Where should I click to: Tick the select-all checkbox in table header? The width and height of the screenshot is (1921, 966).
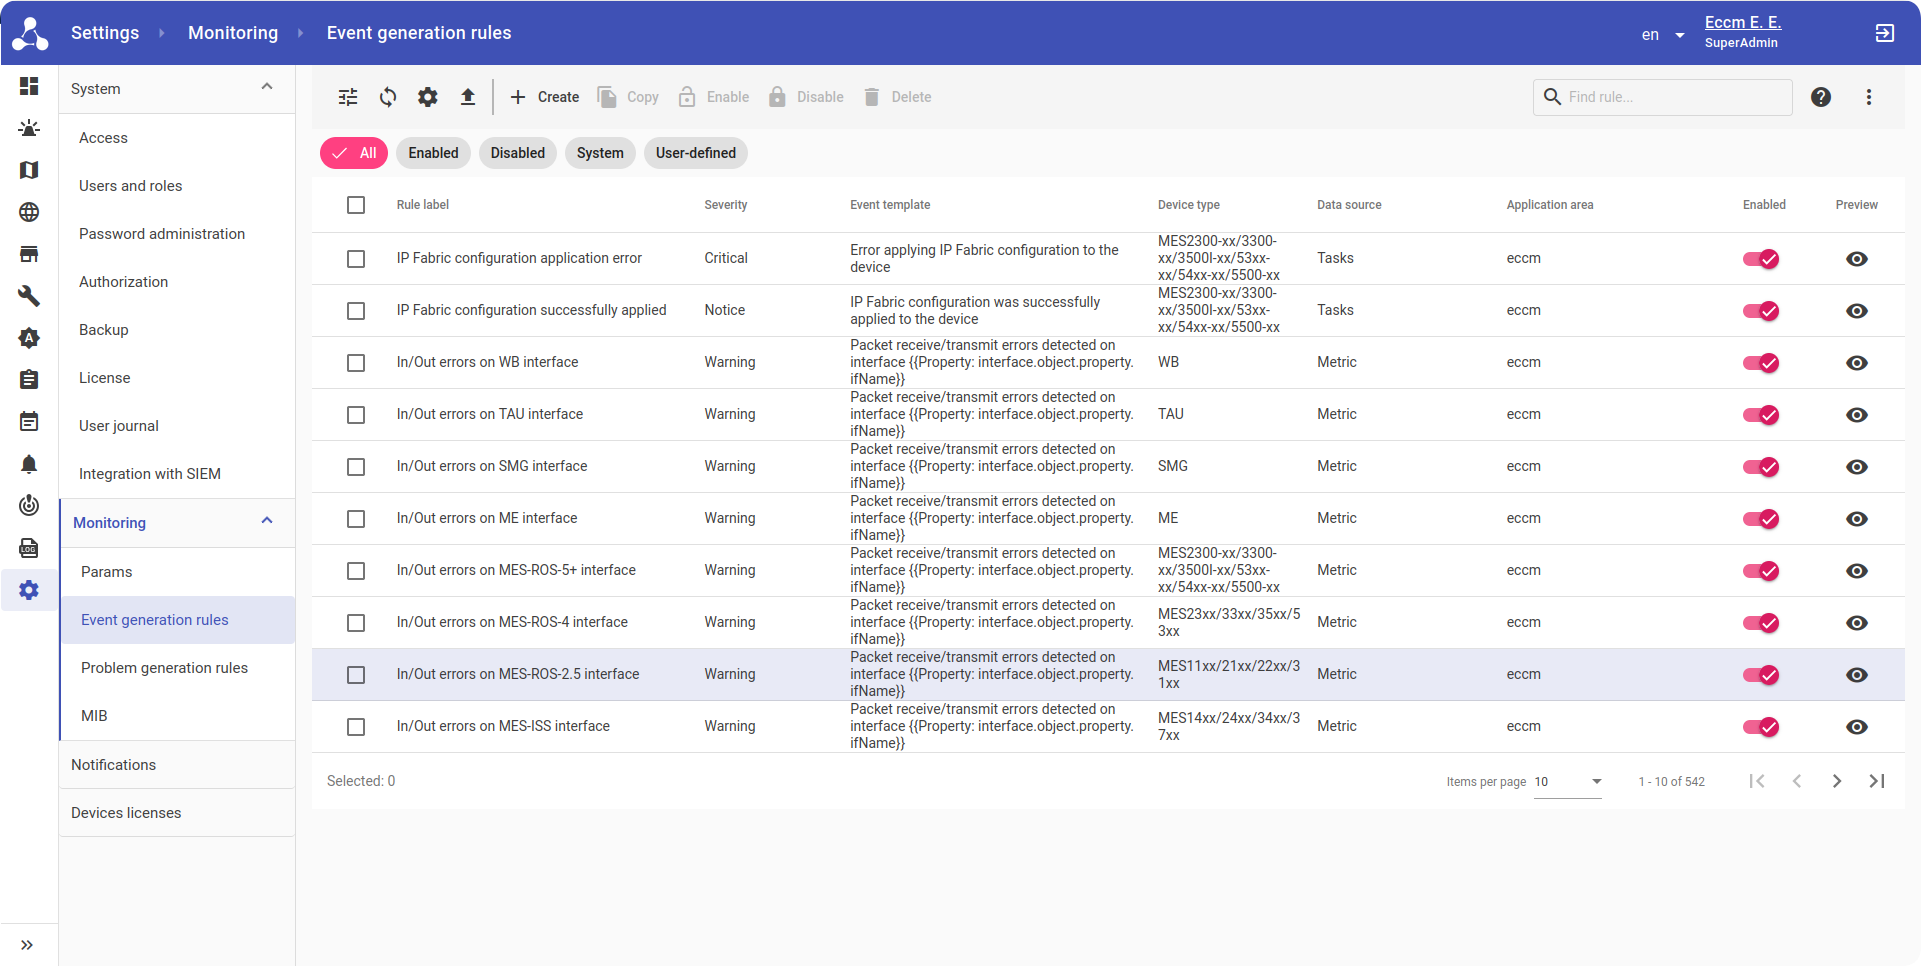coord(356,205)
